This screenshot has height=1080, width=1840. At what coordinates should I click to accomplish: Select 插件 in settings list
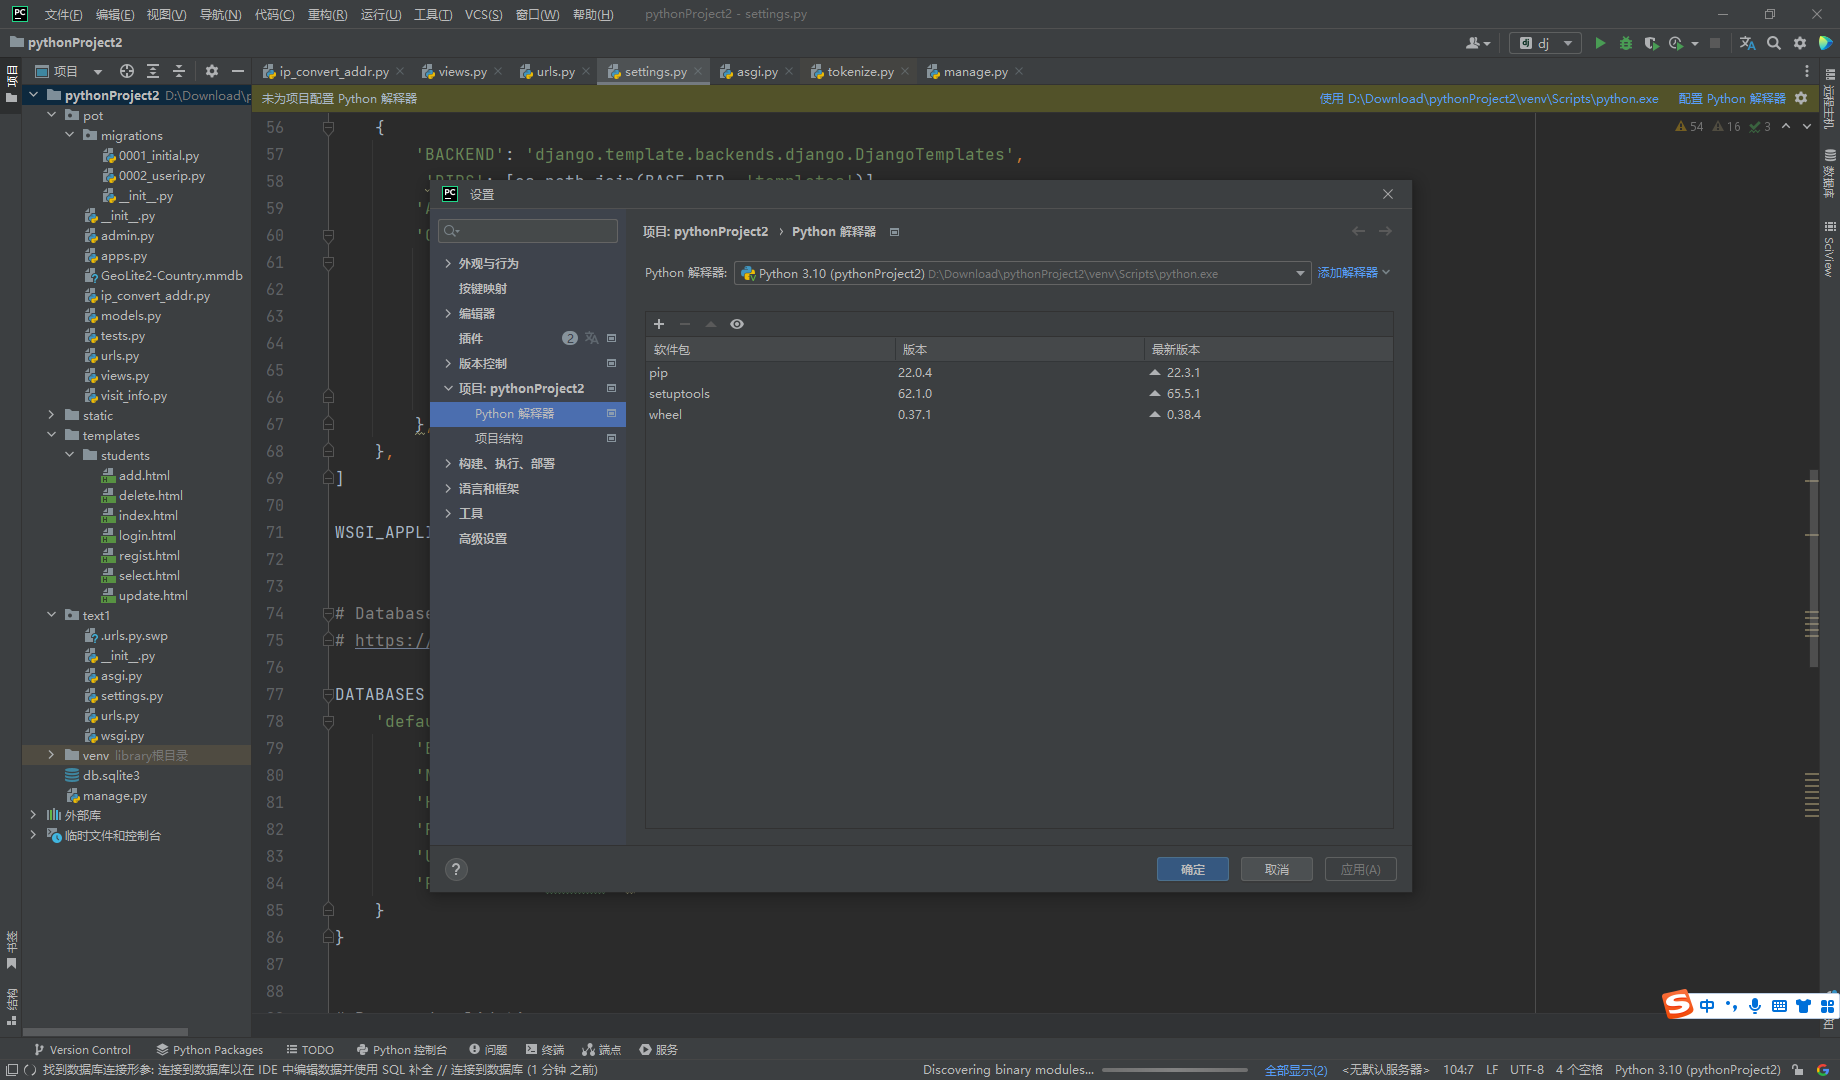click(471, 338)
